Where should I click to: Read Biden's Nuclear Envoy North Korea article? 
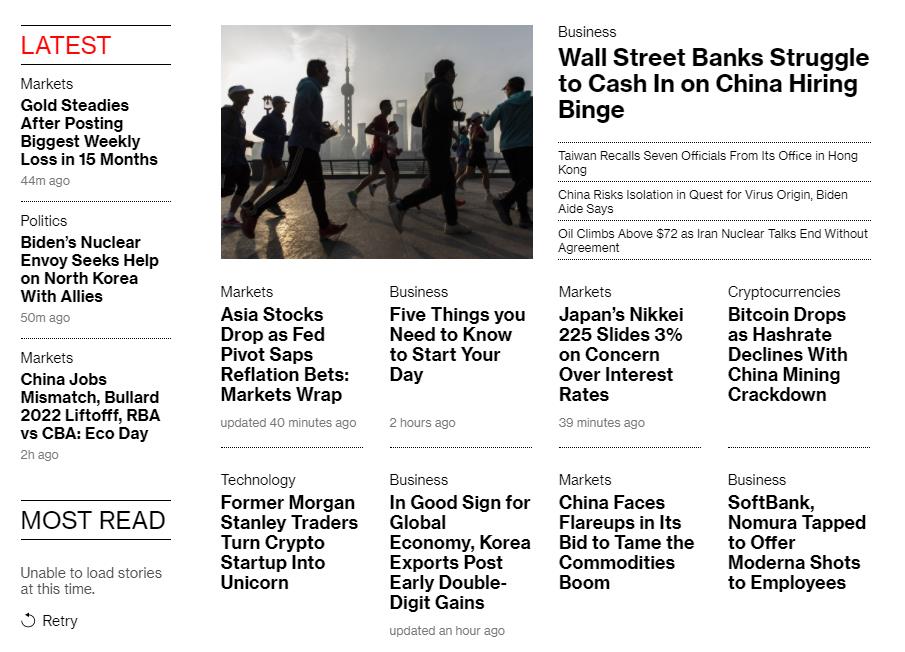(89, 269)
